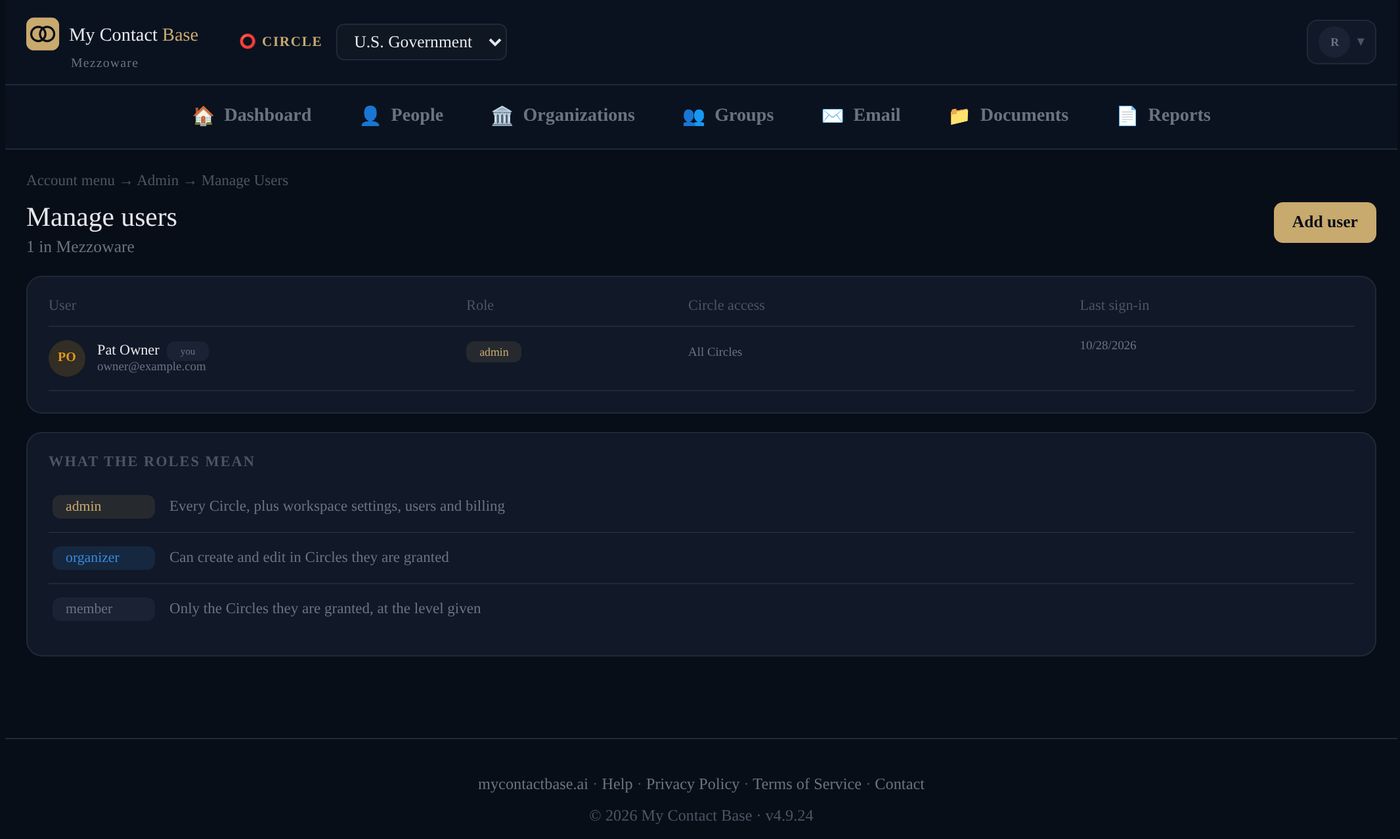Click the admin badge in roles legend
The width and height of the screenshot is (1400, 839).
[103, 507]
